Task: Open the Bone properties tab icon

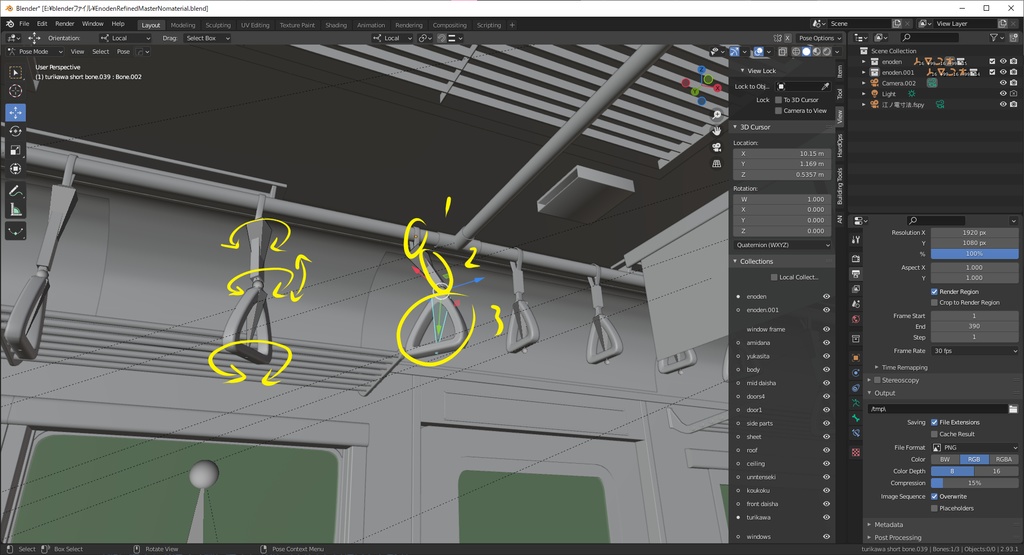Action: [856, 418]
